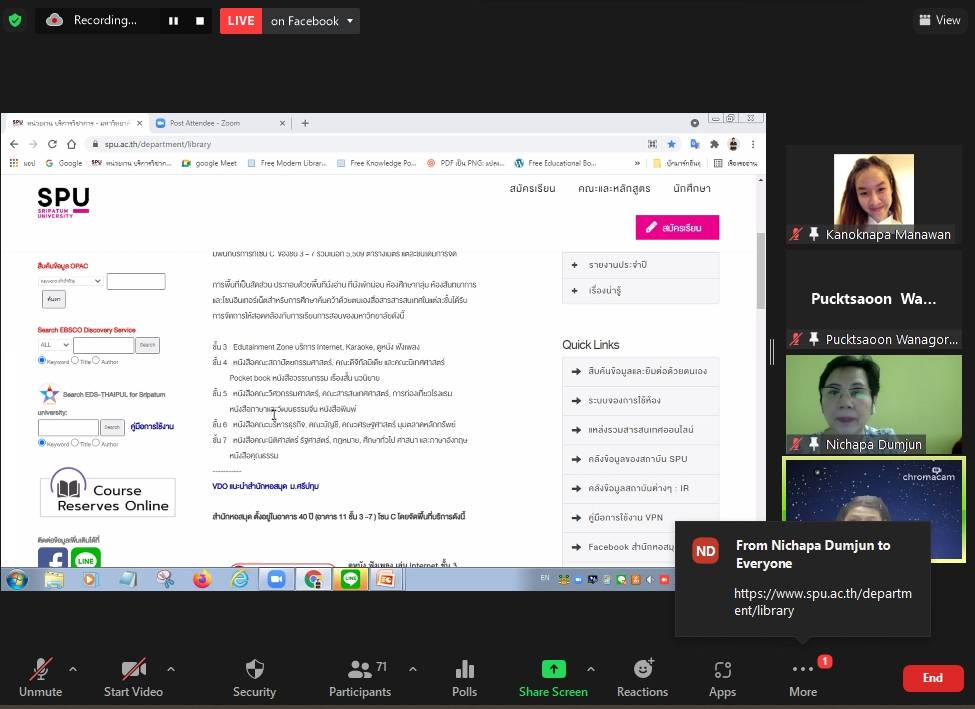The height and width of the screenshot is (709, 975).
Task: Select the Nichapa Dumjun video tile
Action: pyautogui.click(x=874, y=404)
